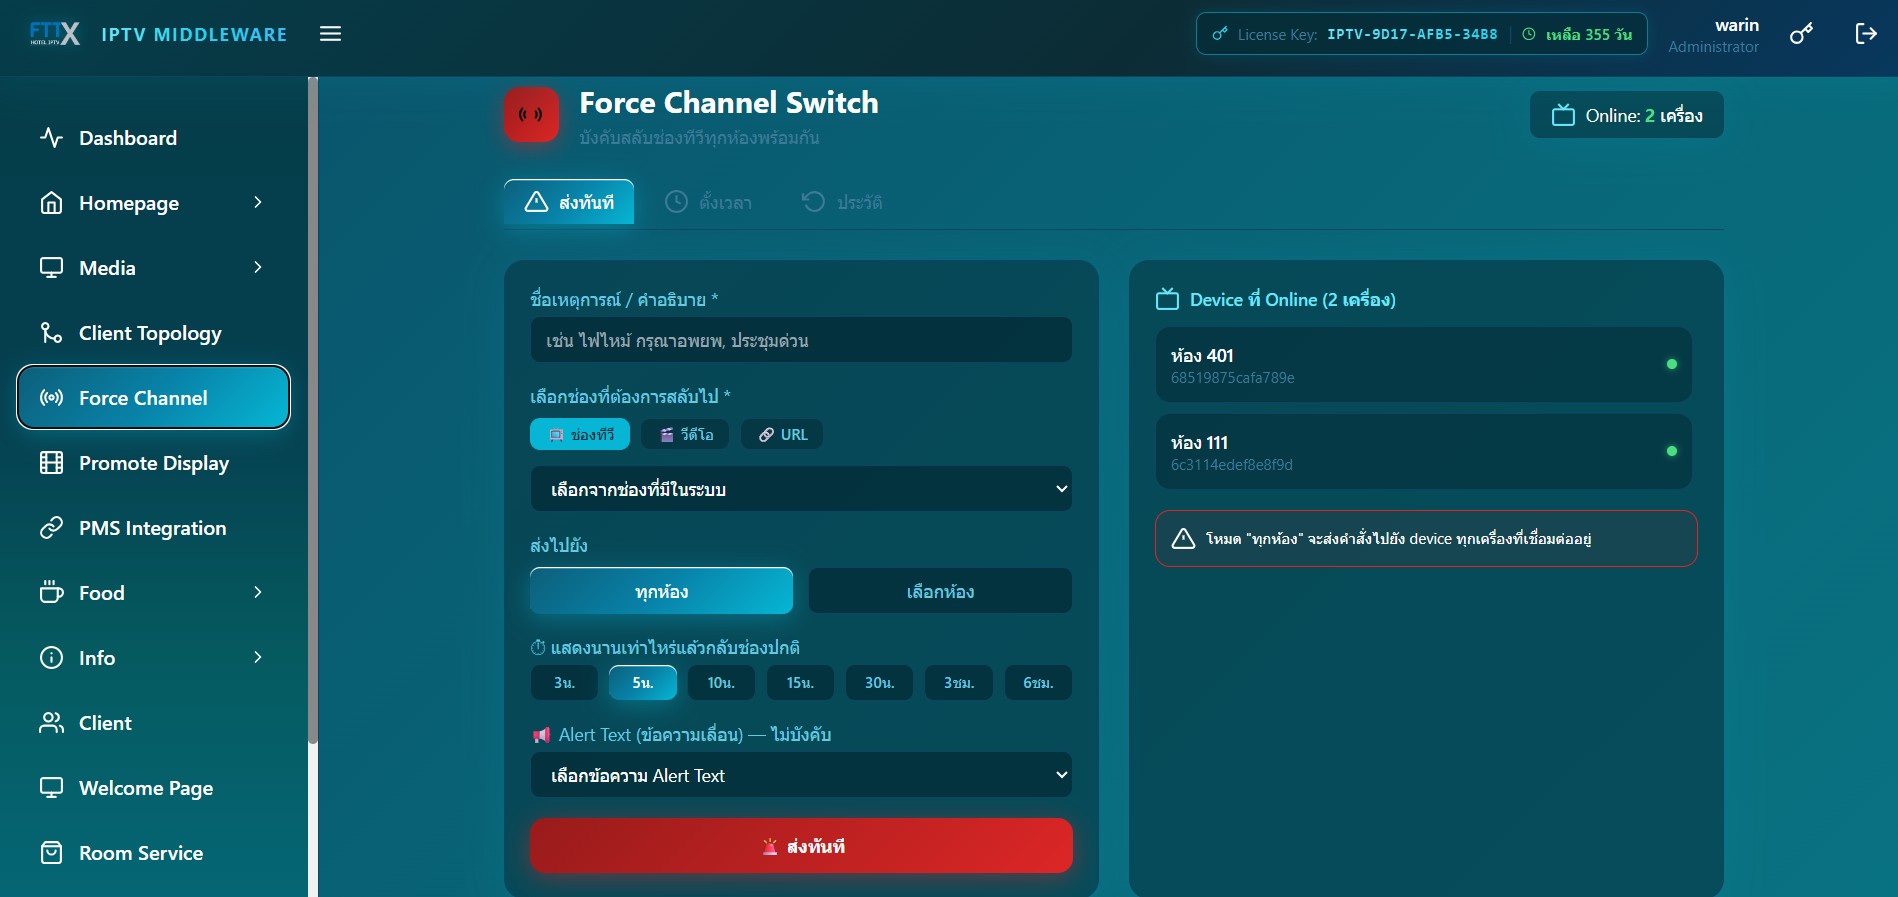This screenshot has height=897, width=1898.
Task: Open the เลือกข้อความ Alert Text dropdown
Action: tap(801, 775)
